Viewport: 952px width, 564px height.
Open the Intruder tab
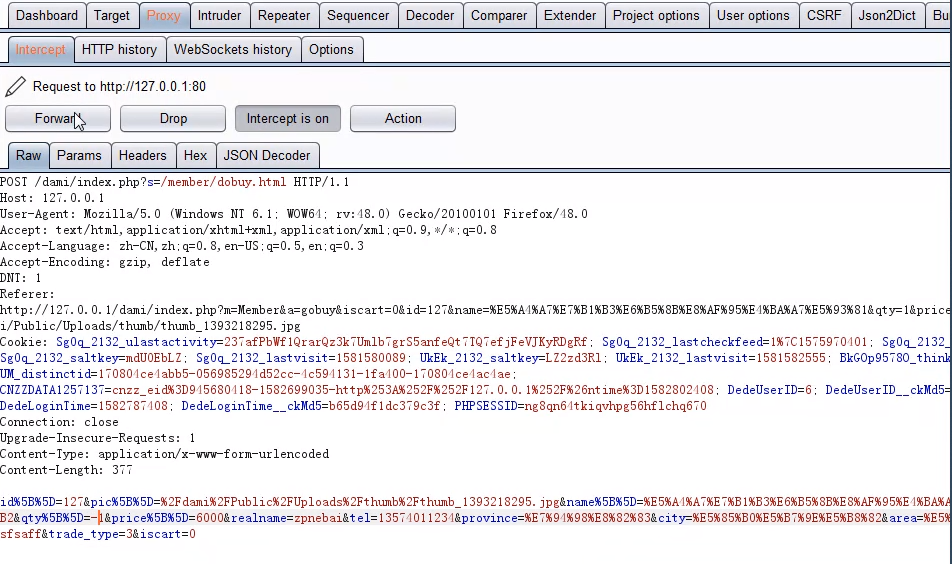pyautogui.click(x=219, y=15)
